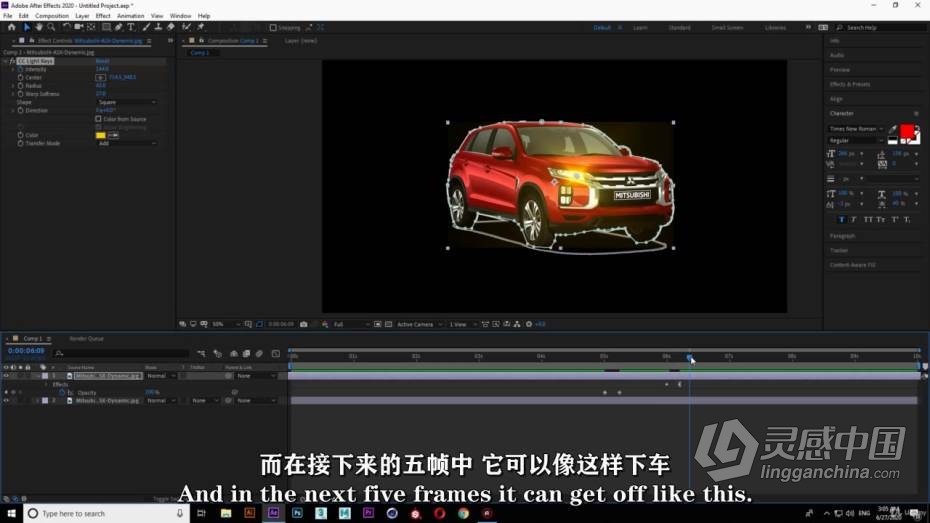The image size is (930, 523).
Task: Select the Brush tool
Action: click(x=146, y=27)
